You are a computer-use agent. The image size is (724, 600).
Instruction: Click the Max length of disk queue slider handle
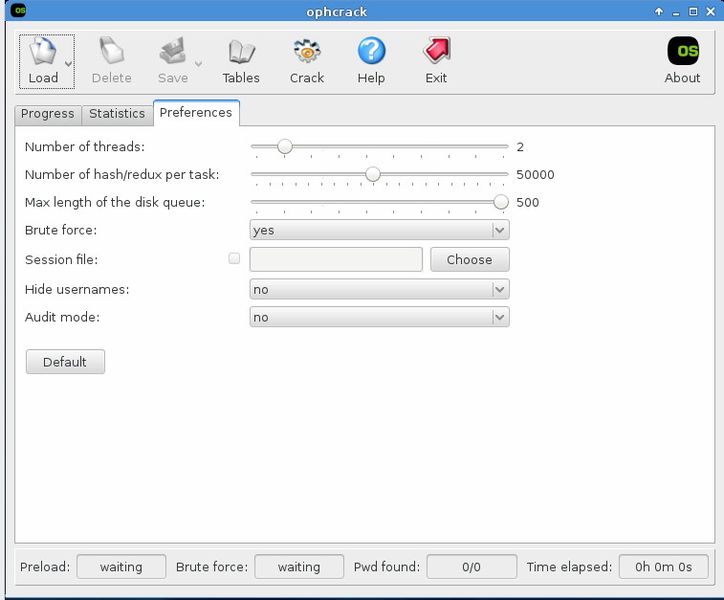pyautogui.click(x=501, y=202)
